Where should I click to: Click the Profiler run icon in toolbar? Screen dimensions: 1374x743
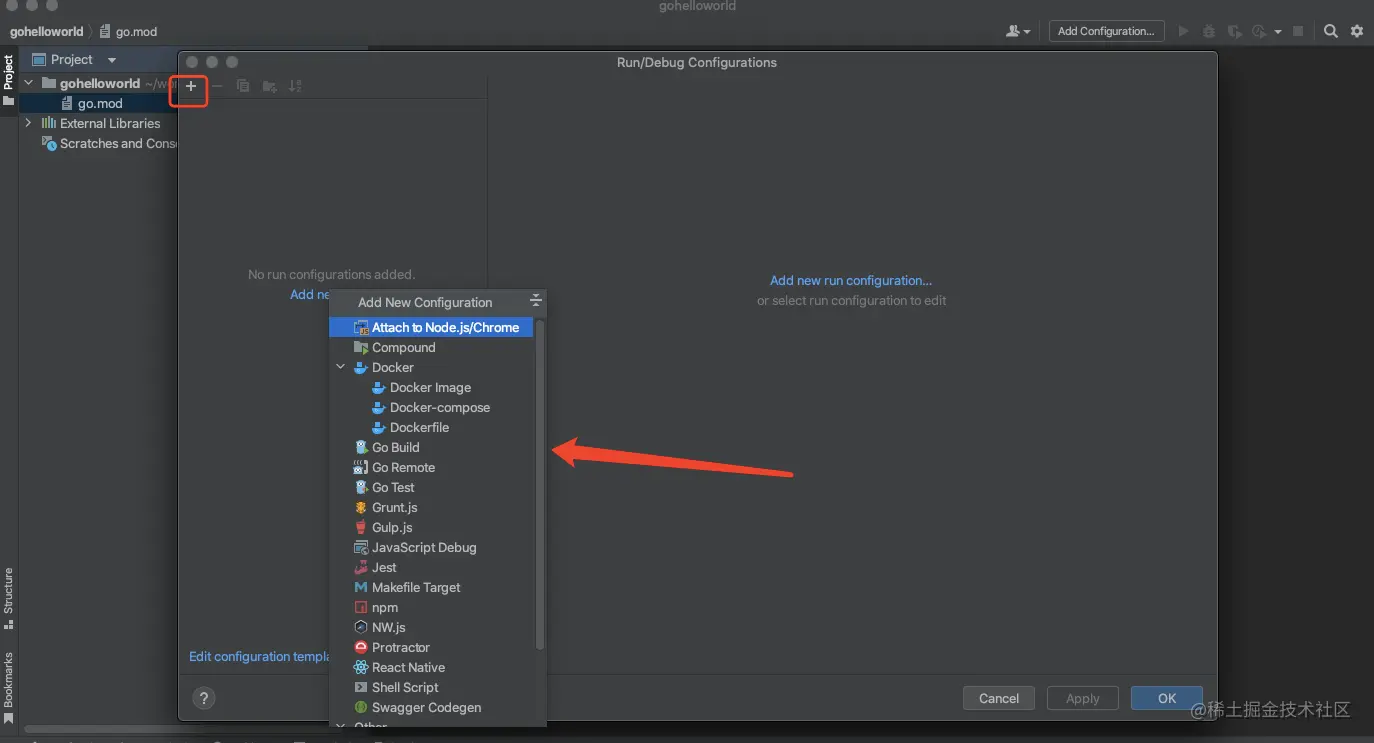point(1259,31)
